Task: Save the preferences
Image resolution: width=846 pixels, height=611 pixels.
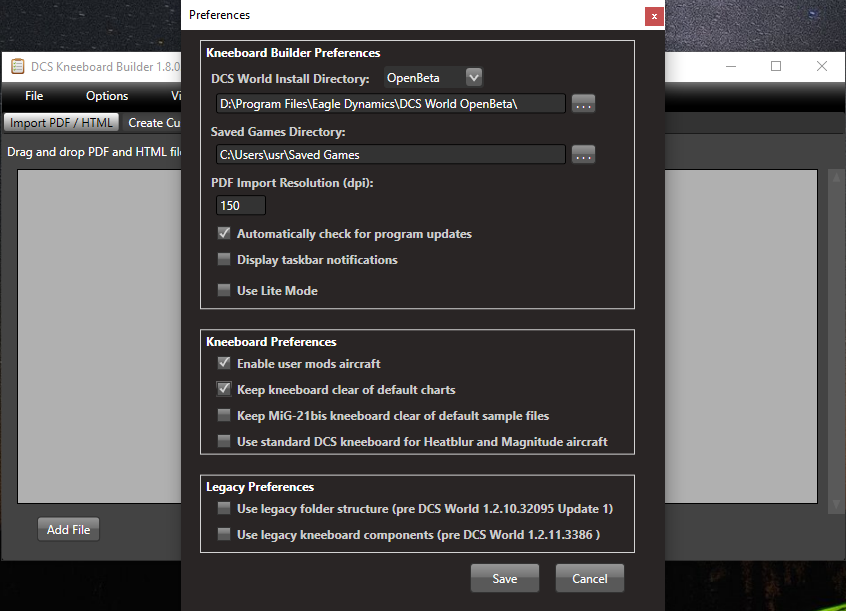Action: click(504, 579)
